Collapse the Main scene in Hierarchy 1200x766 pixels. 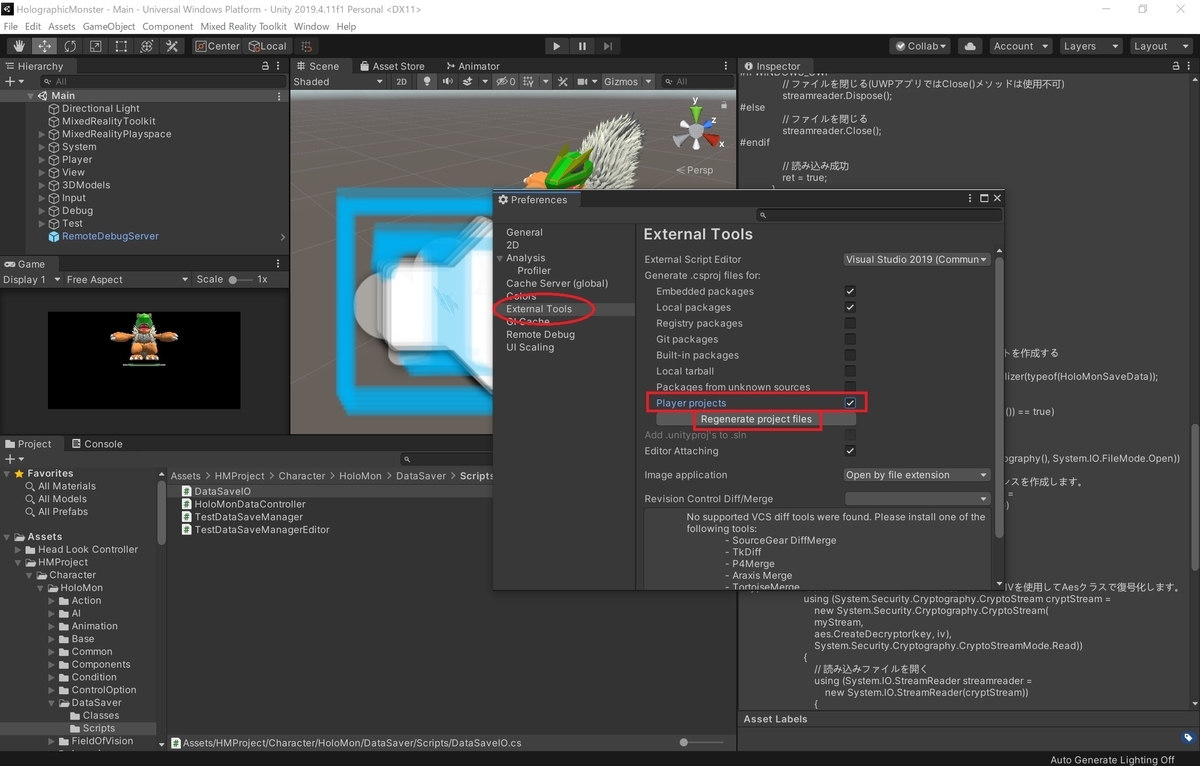[x=32, y=96]
